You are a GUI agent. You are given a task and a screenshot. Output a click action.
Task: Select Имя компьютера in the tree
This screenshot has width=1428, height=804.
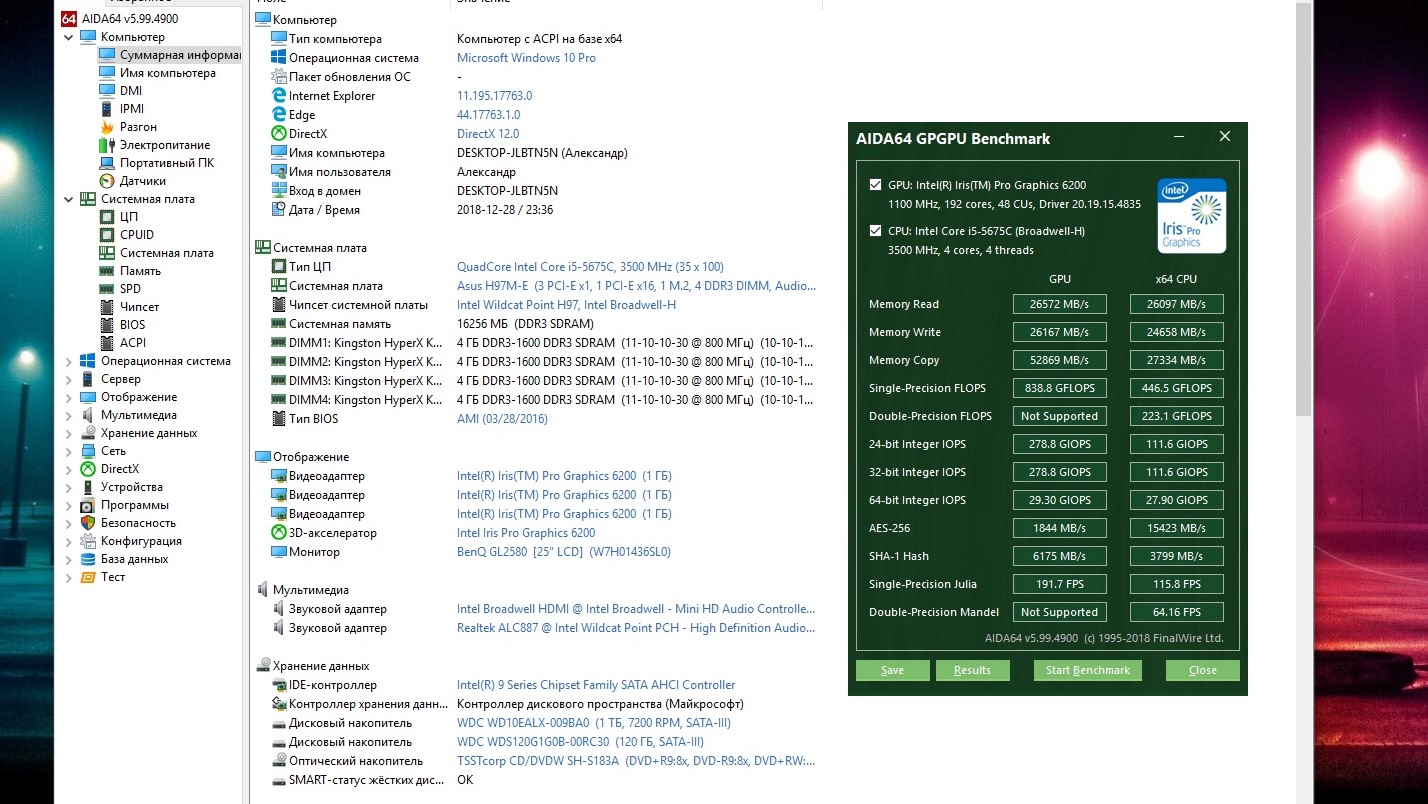[x=168, y=73]
